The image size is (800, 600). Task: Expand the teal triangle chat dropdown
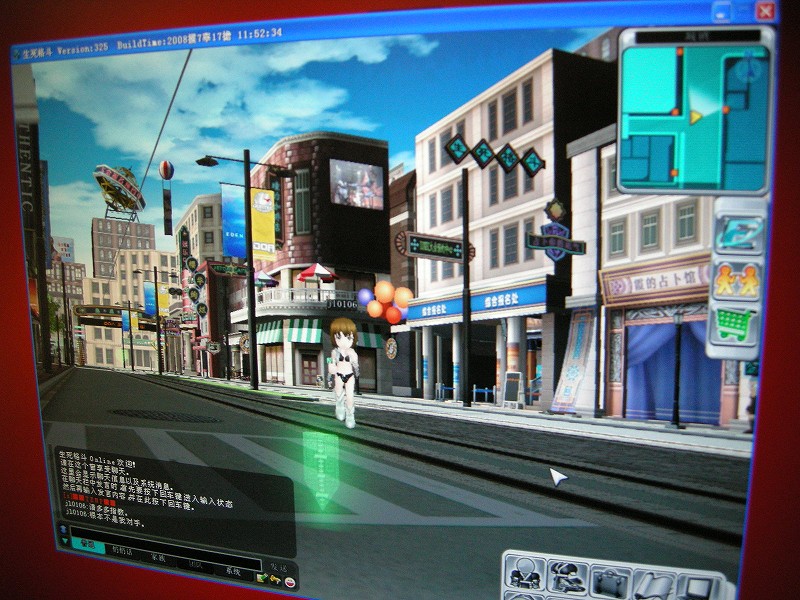65,541
